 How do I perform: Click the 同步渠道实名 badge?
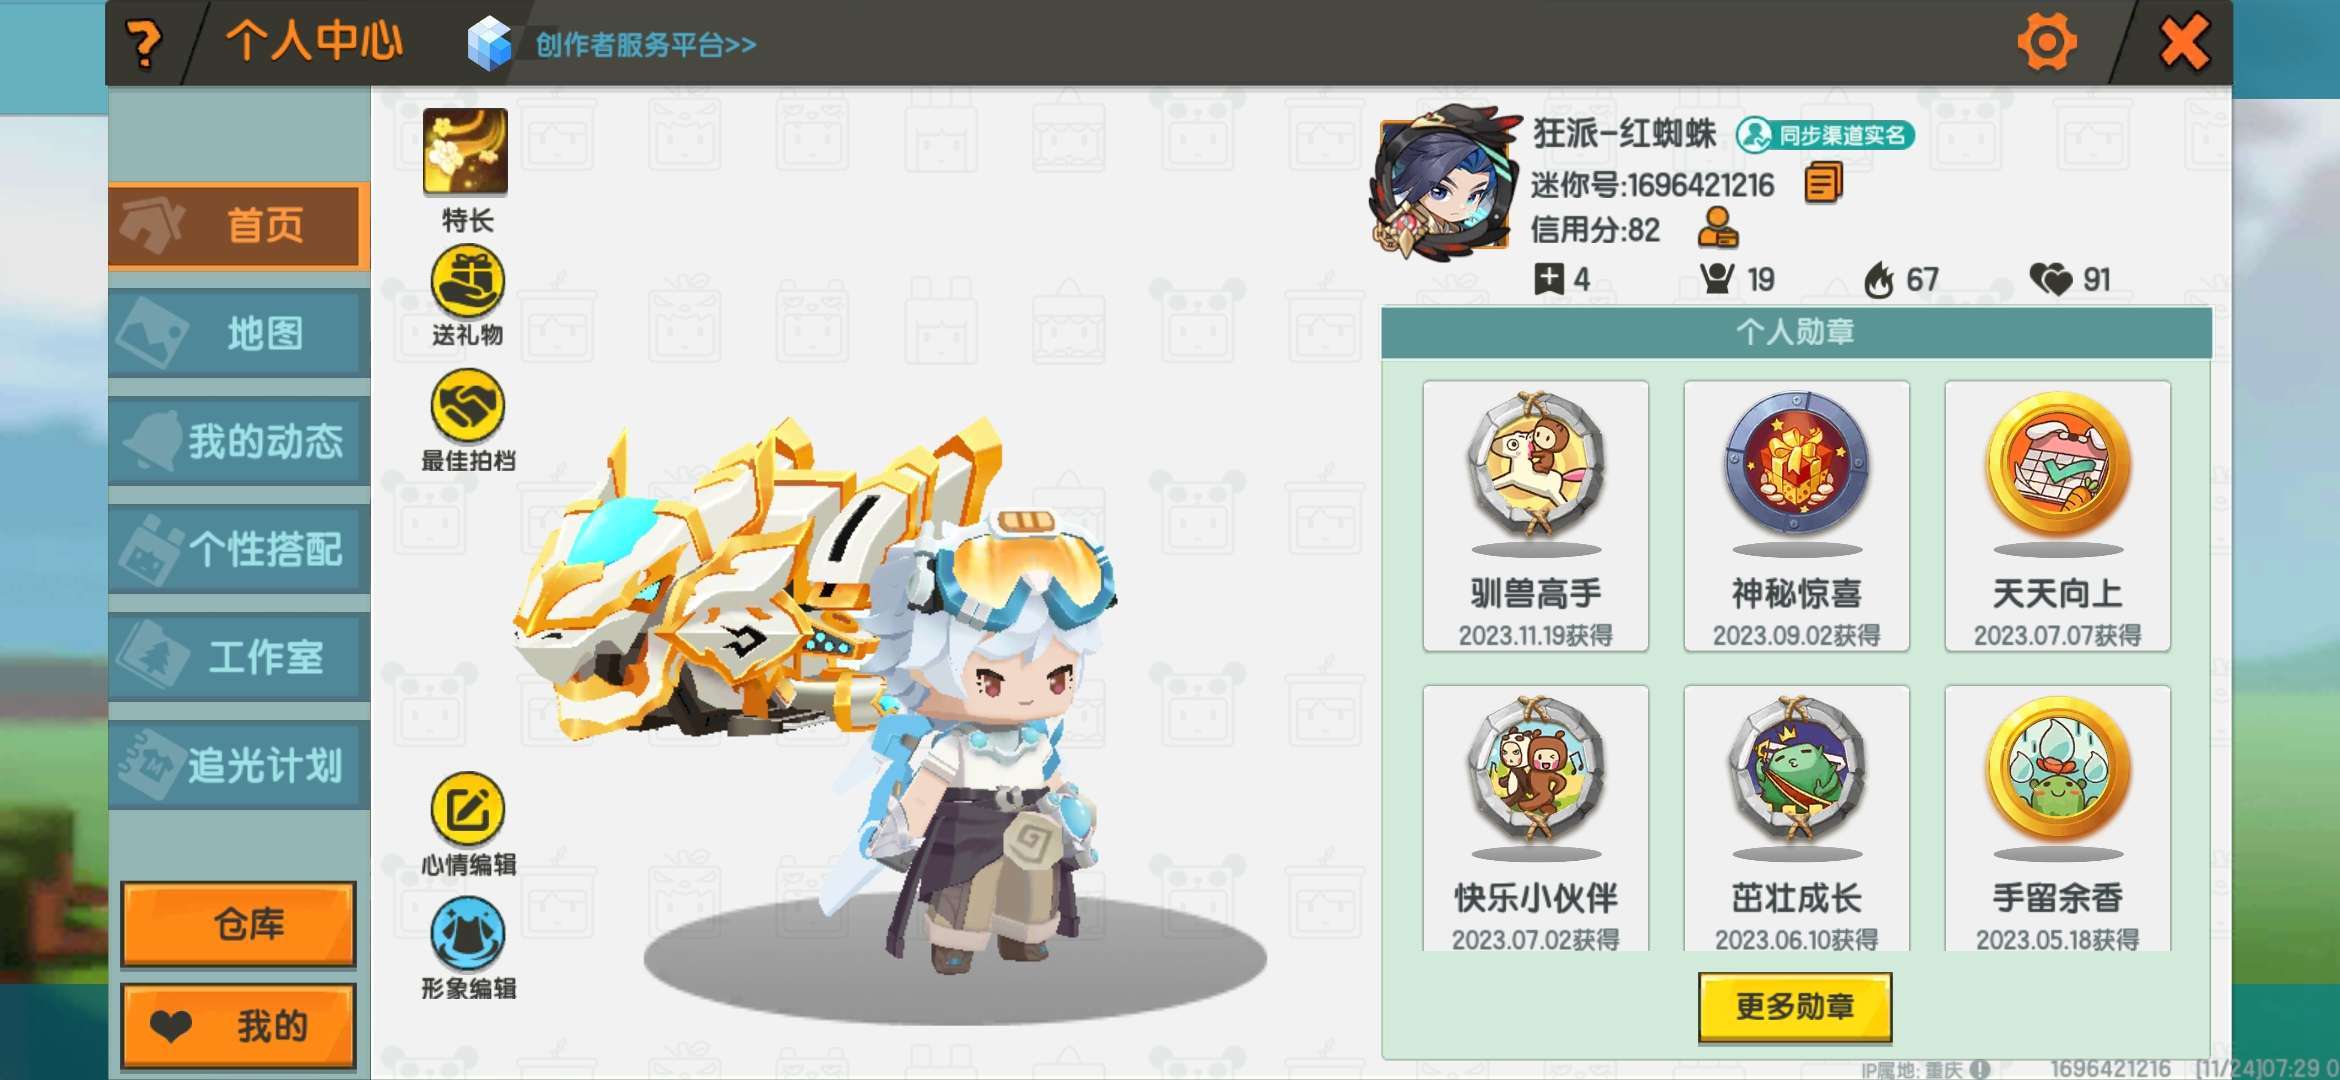[1825, 135]
